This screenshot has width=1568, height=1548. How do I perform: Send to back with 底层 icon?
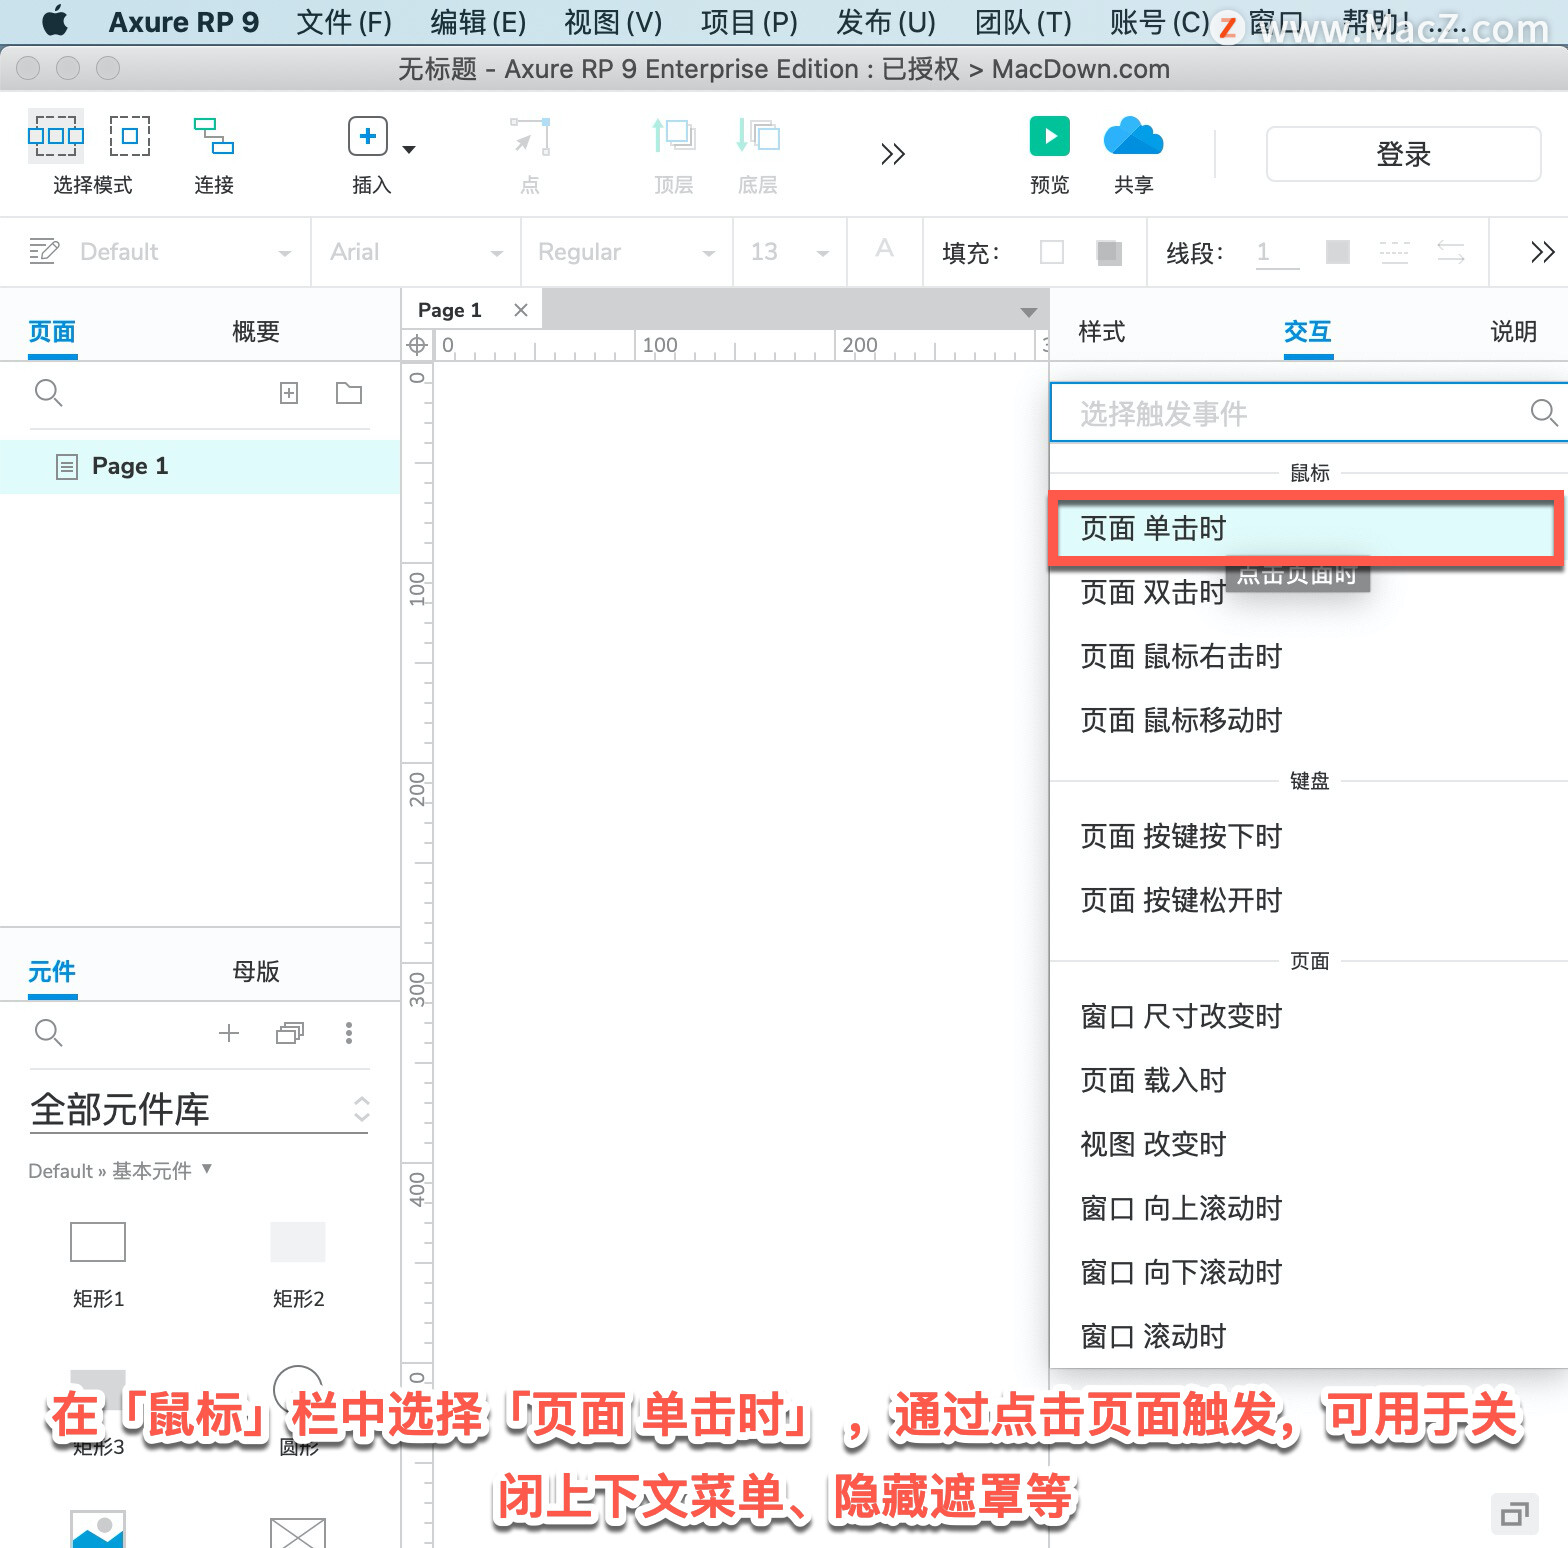(758, 136)
